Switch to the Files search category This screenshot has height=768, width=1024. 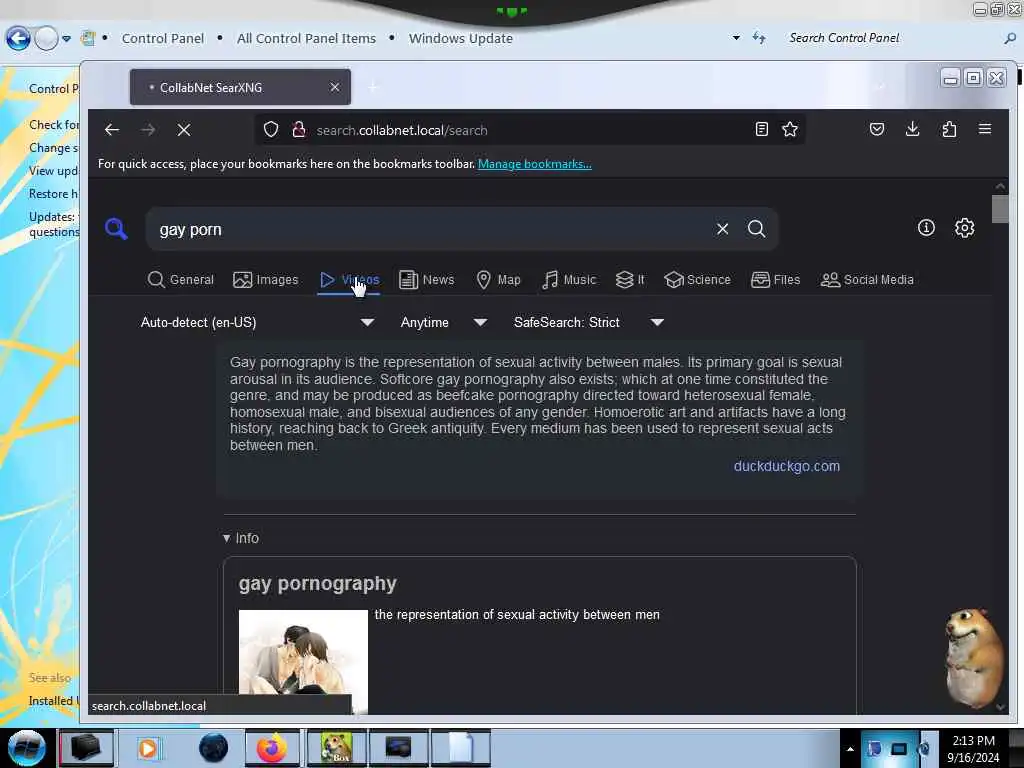point(775,280)
